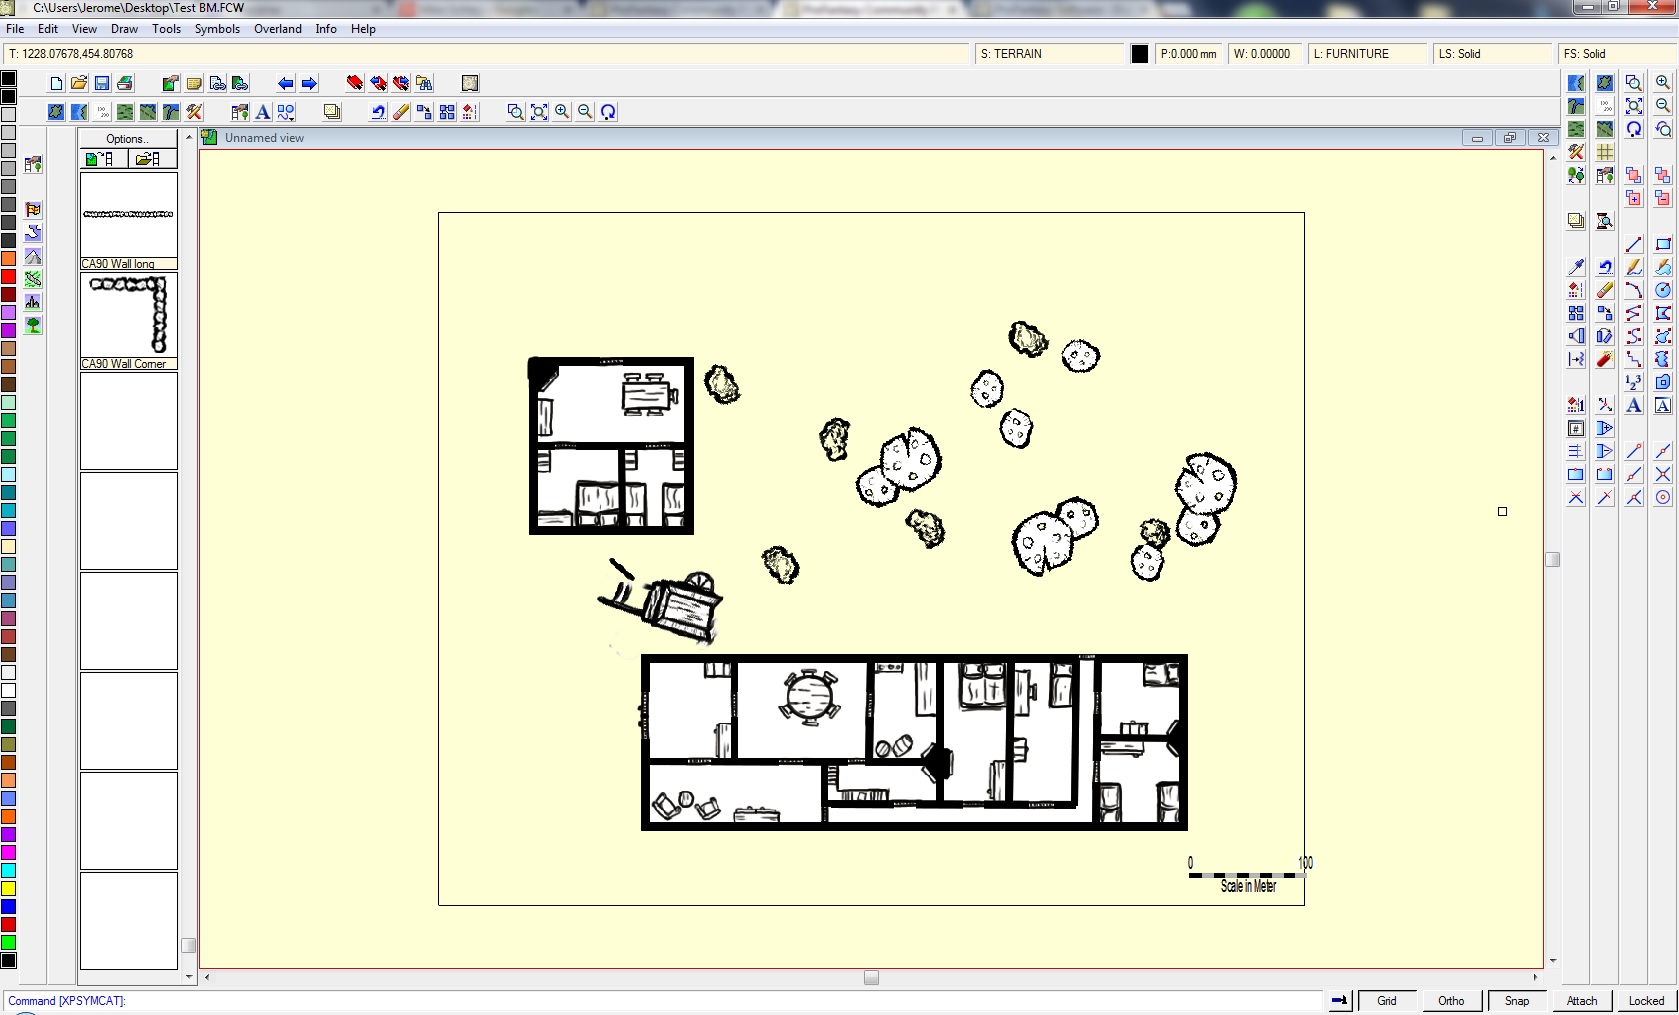Open the L: FURNITURE layer selector

pos(1367,54)
